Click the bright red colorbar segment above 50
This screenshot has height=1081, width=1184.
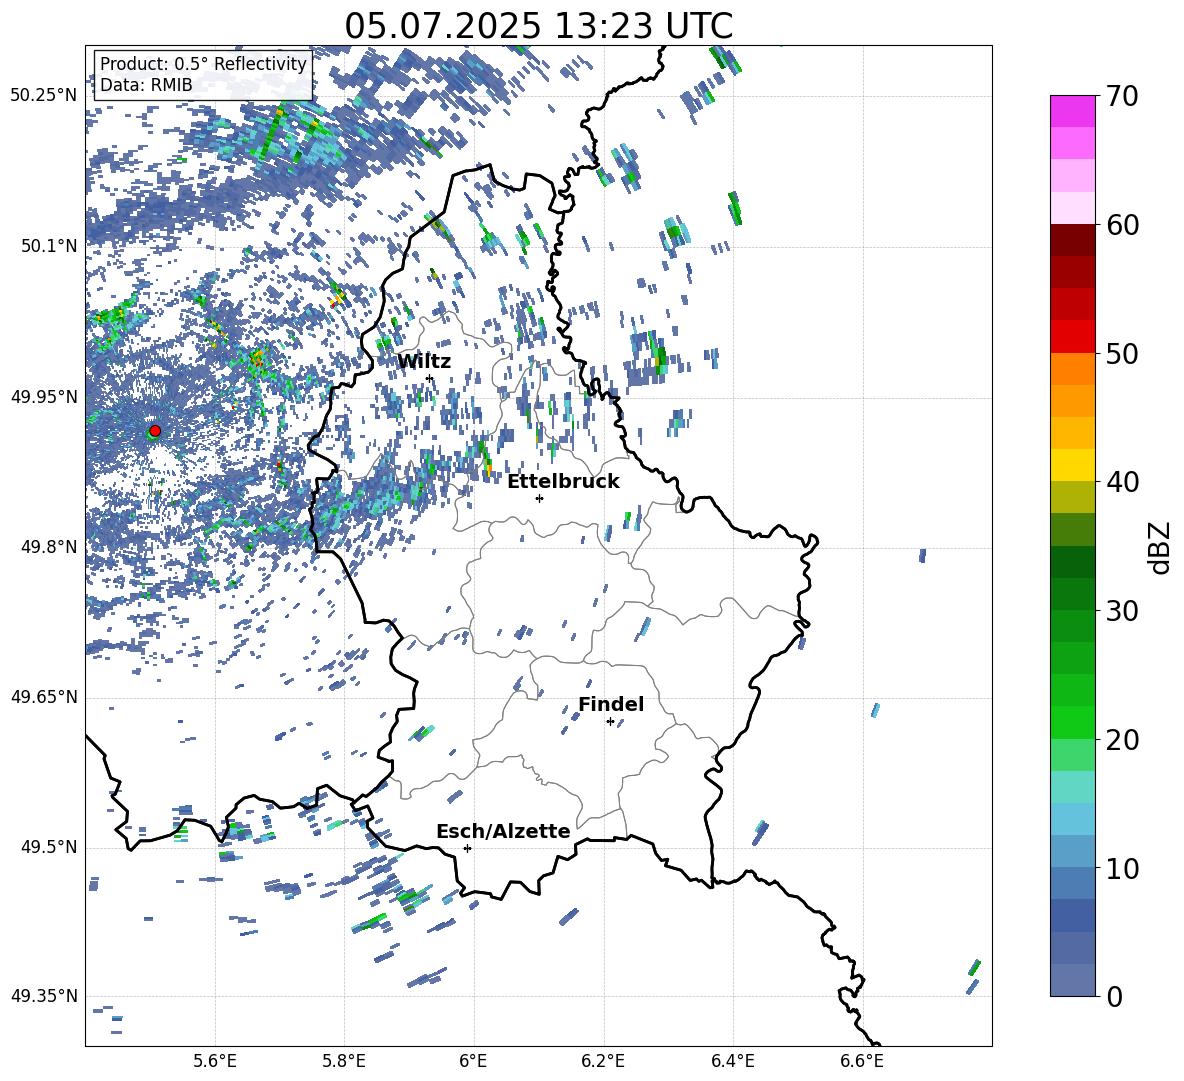(x=1073, y=337)
